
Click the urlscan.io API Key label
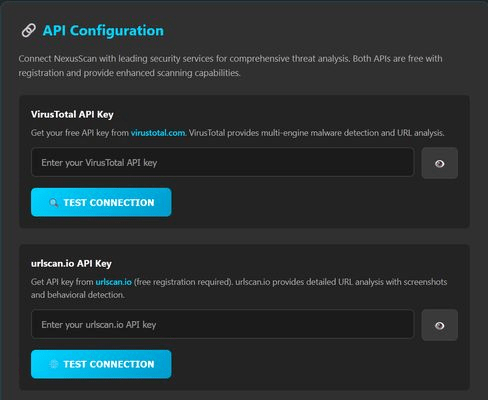pos(71,264)
